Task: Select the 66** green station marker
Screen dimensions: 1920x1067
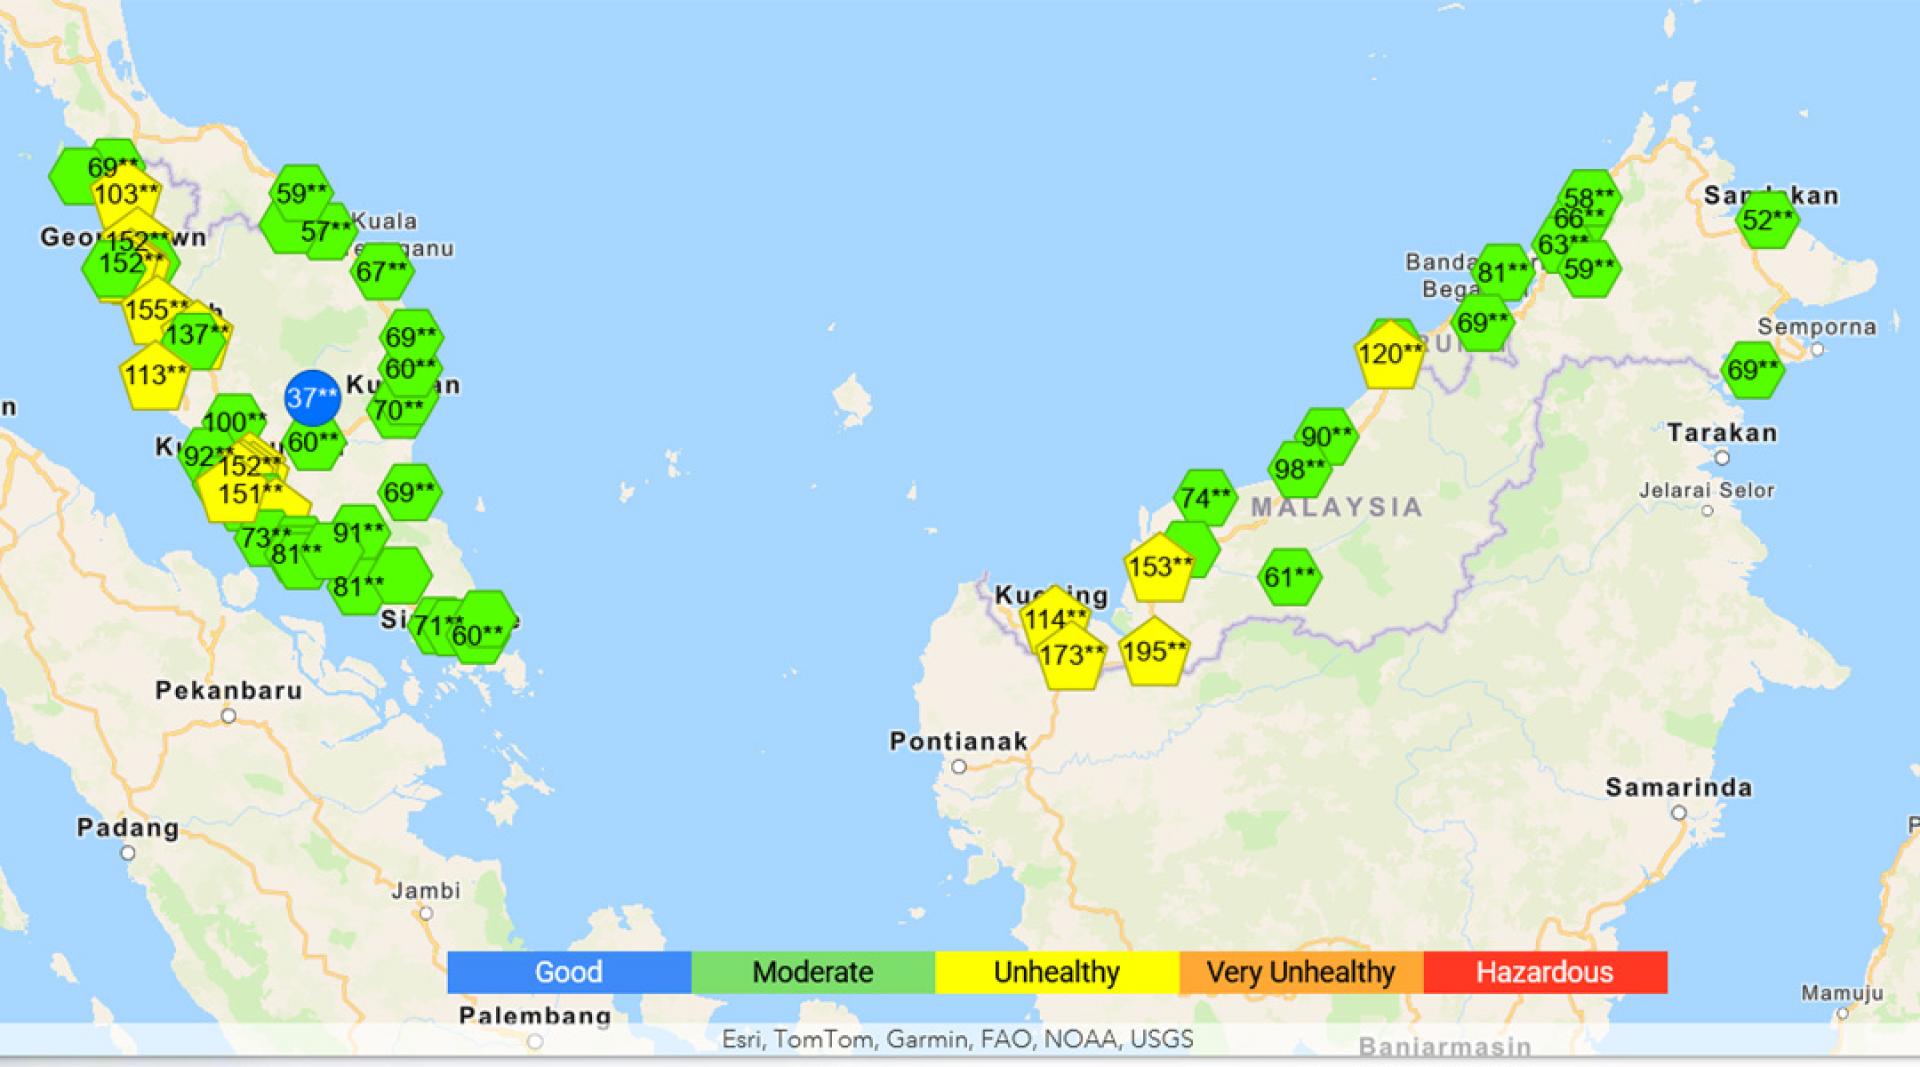Action: click(1580, 218)
